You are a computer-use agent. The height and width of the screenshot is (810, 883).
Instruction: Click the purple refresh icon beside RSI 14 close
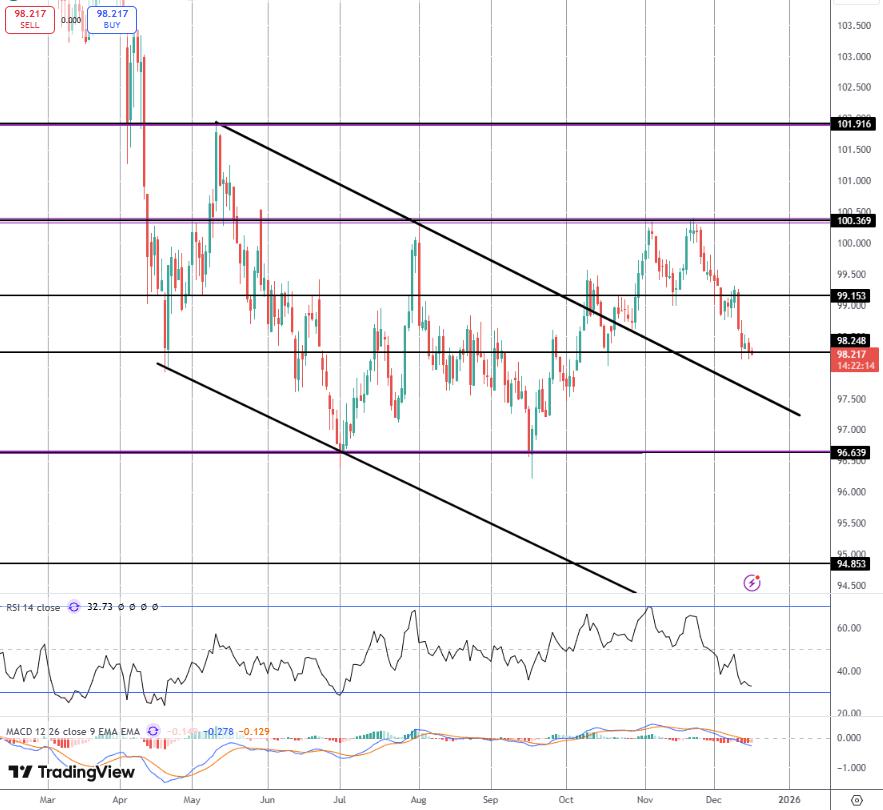pyautogui.click(x=74, y=607)
